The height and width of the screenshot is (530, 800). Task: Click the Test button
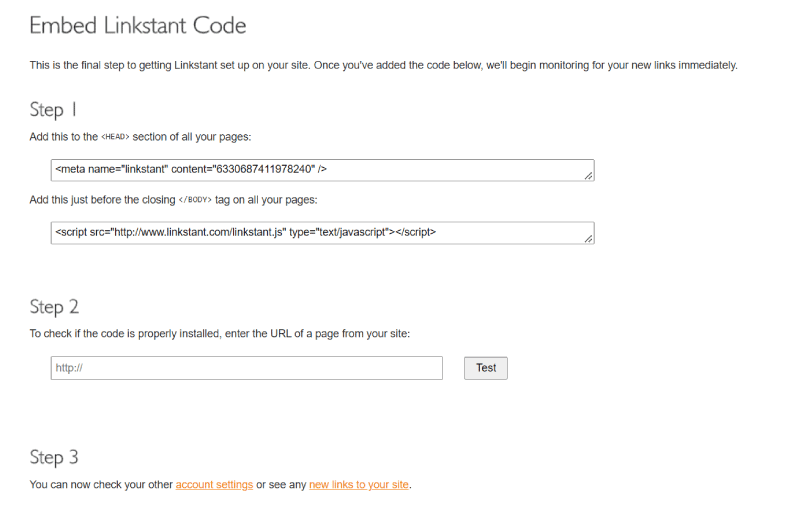click(486, 368)
